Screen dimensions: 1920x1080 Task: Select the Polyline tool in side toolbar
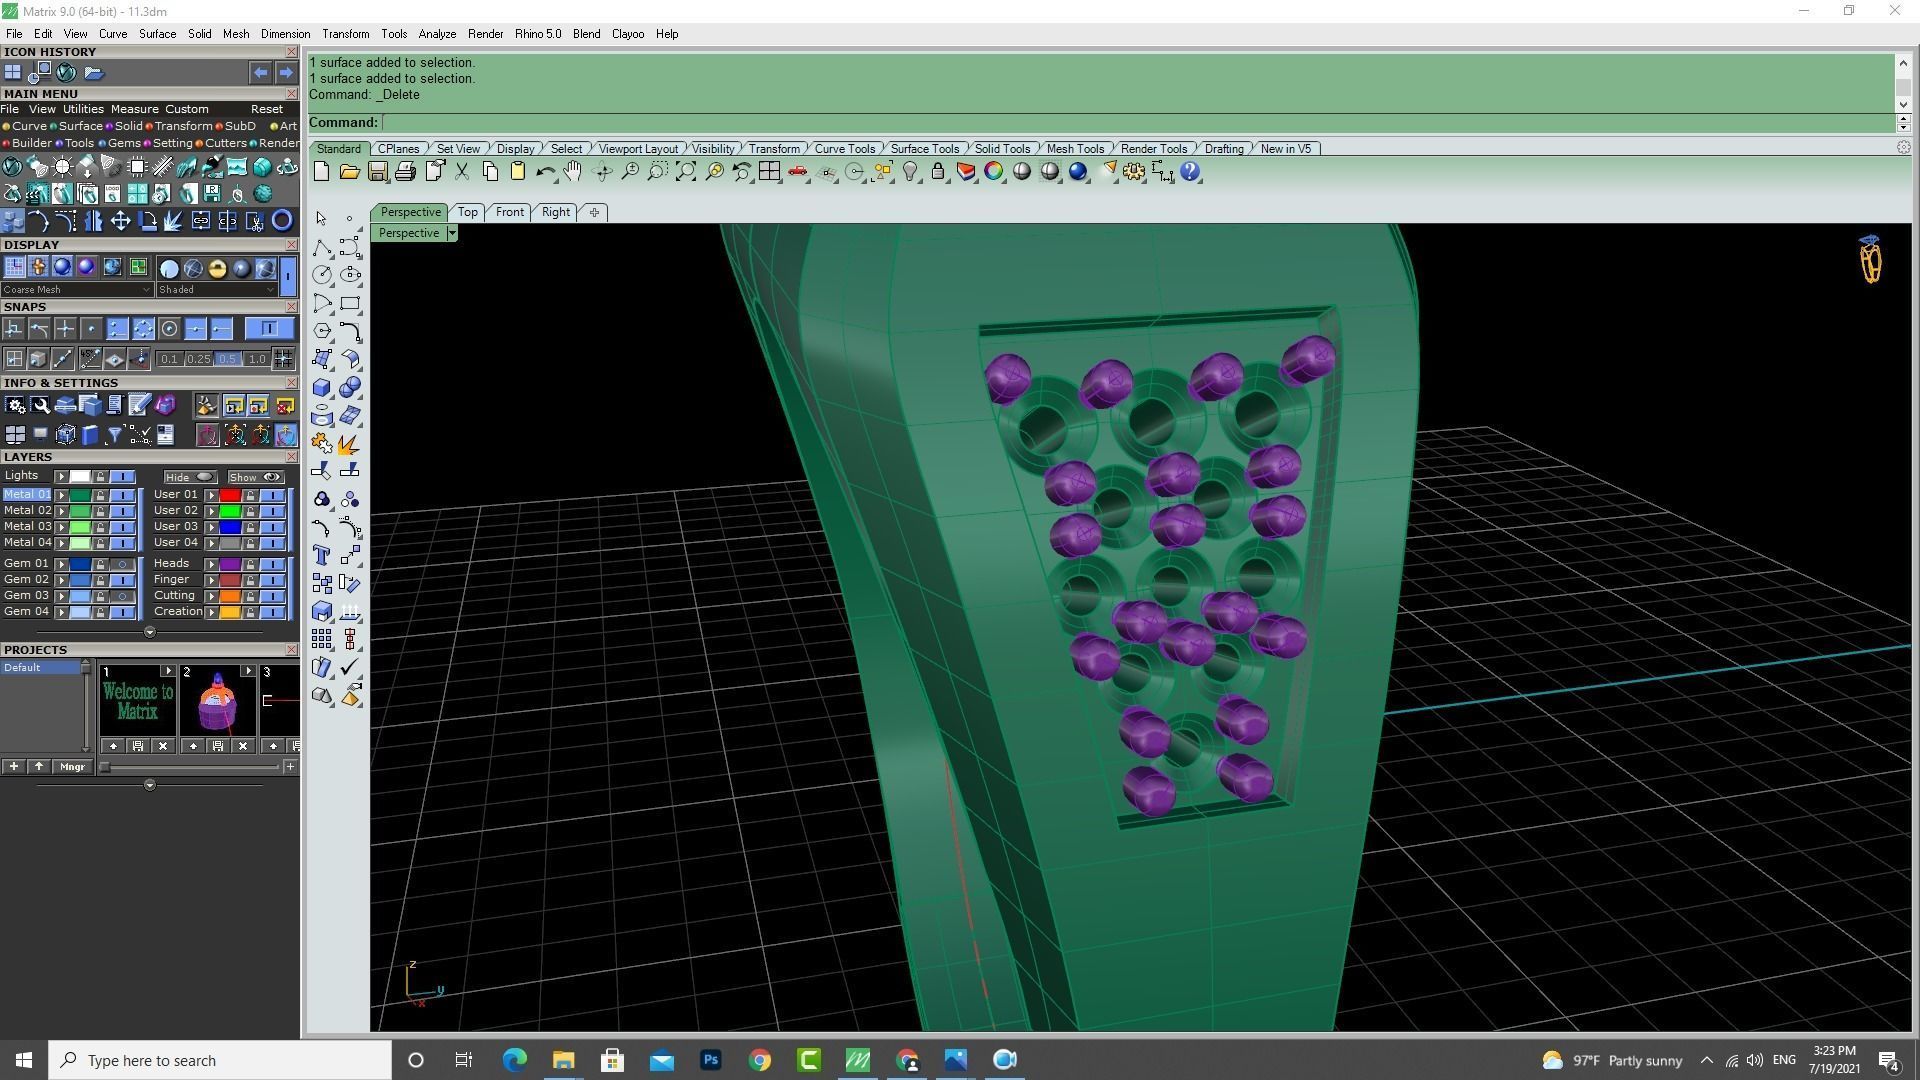[321, 247]
